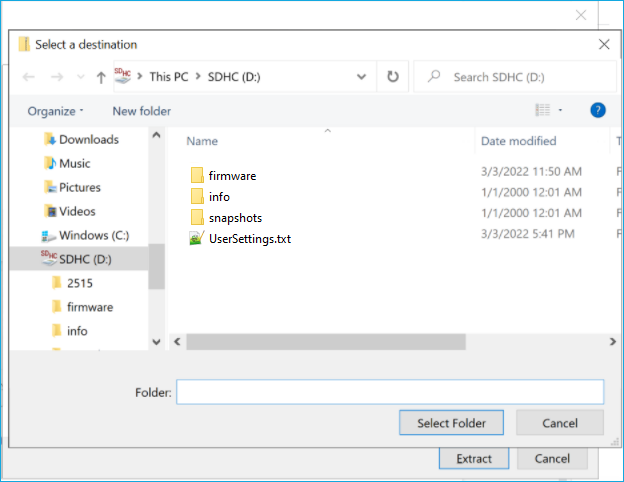
Task: Click the Folder name text field
Action: coord(390,392)
